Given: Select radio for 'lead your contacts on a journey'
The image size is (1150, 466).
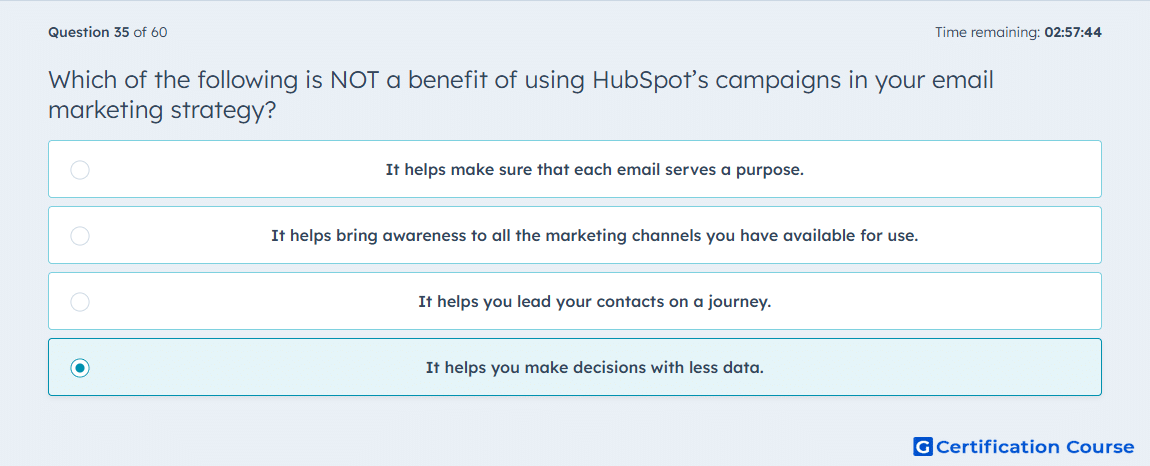Looking at the screenshot, I should point(80,302).
